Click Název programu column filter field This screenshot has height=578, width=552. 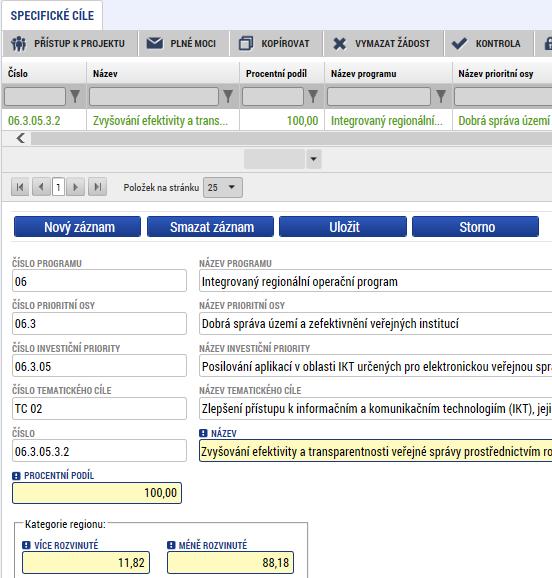point(379,97)
